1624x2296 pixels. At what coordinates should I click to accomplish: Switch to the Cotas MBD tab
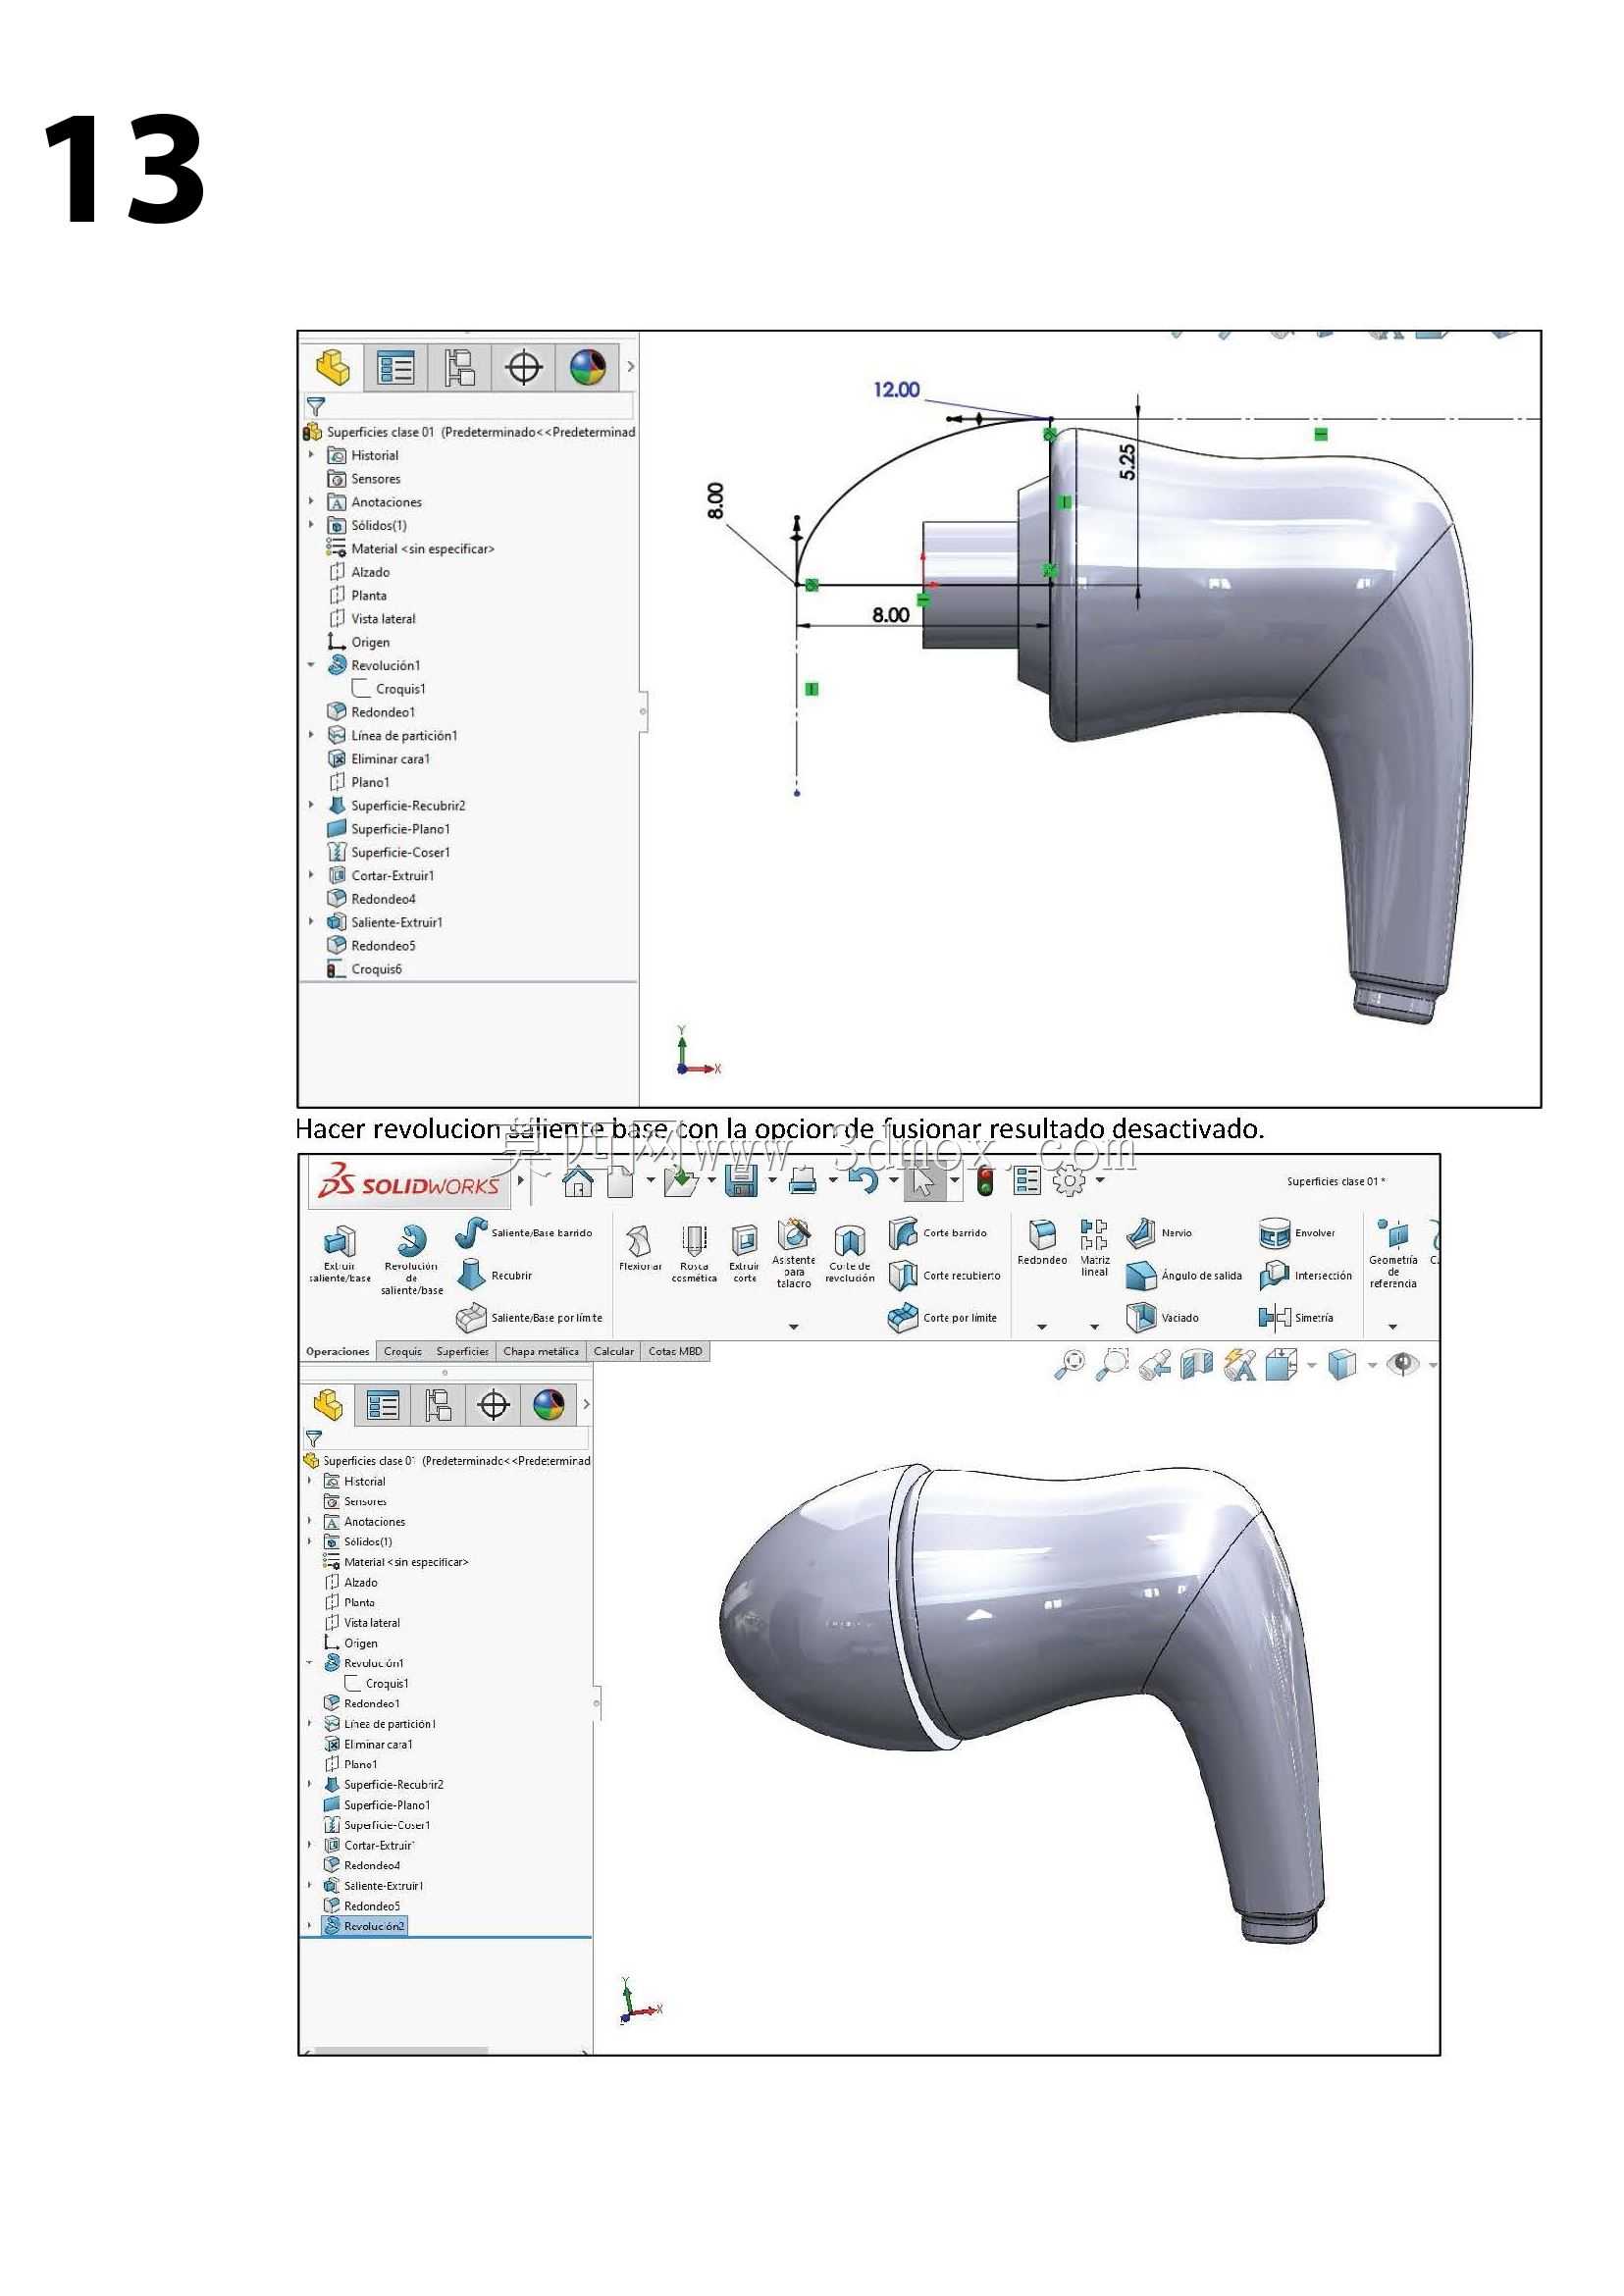pos(675,1352)
